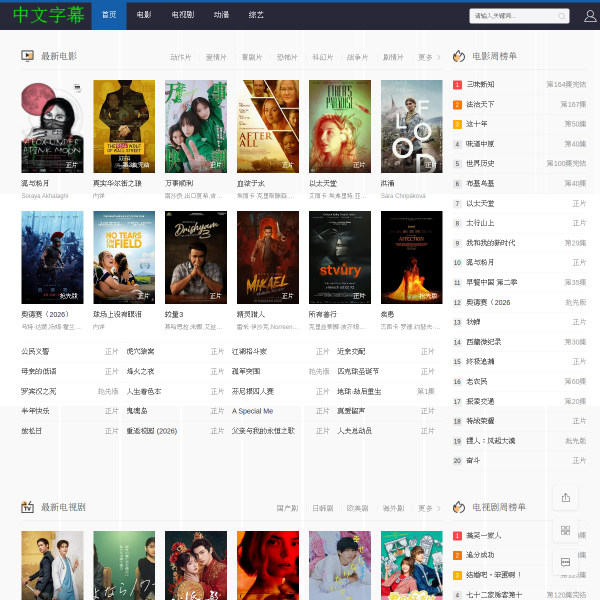Click the floating QR code grid icon
600x600 pixels.
[566, 530]
